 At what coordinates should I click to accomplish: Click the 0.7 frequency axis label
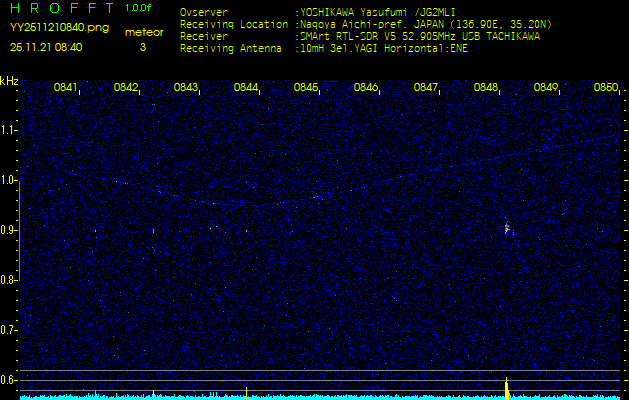[9, 329]
